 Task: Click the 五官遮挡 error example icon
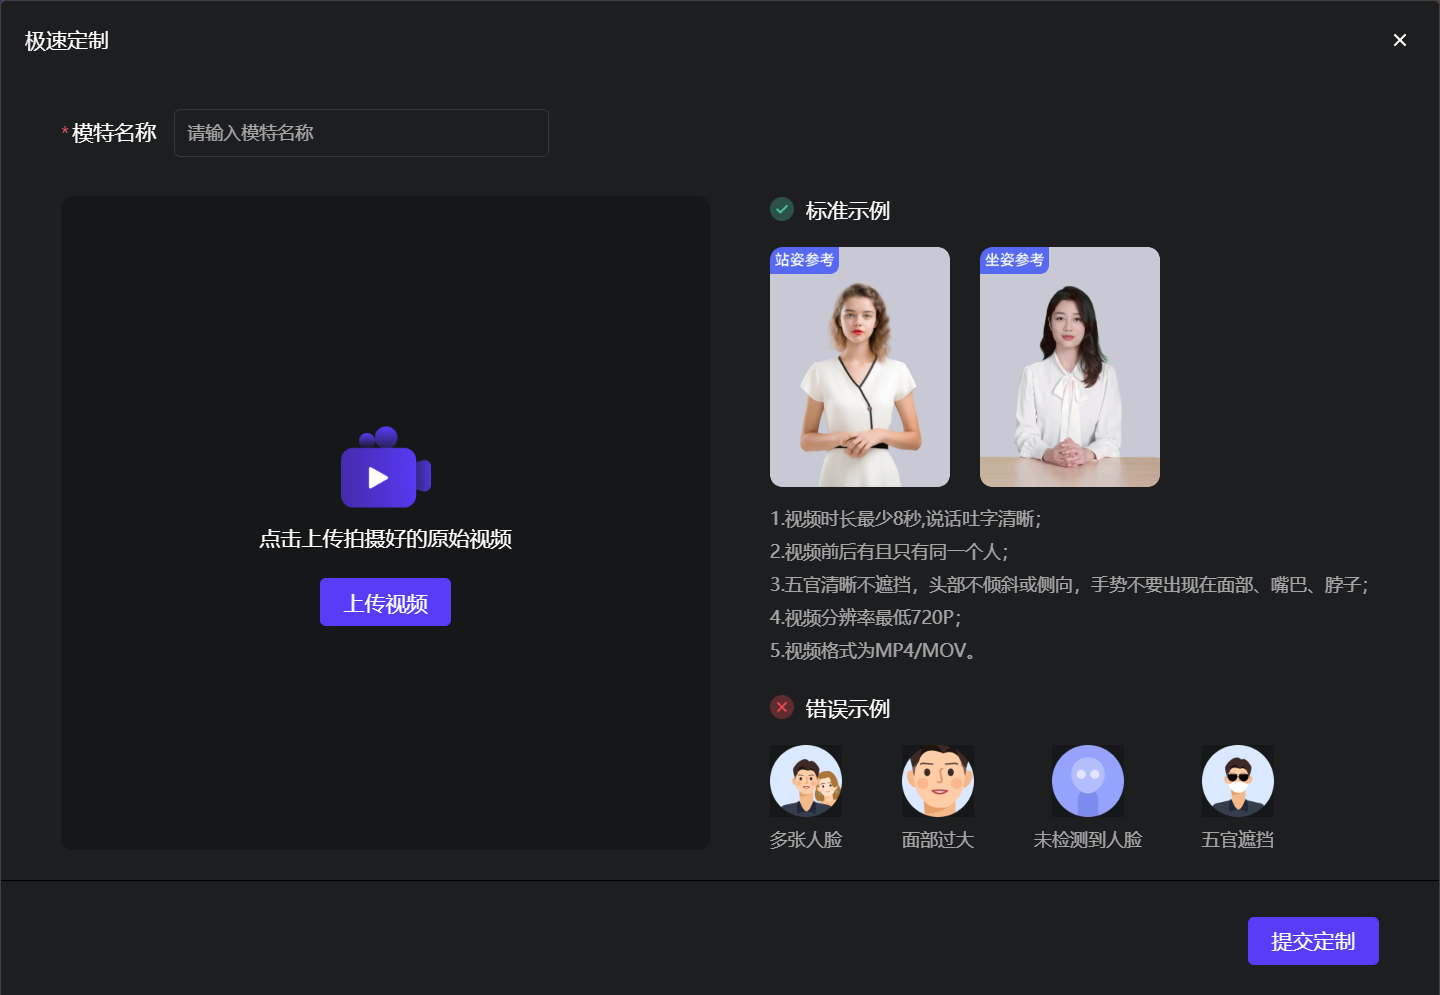pos(1238,781)
